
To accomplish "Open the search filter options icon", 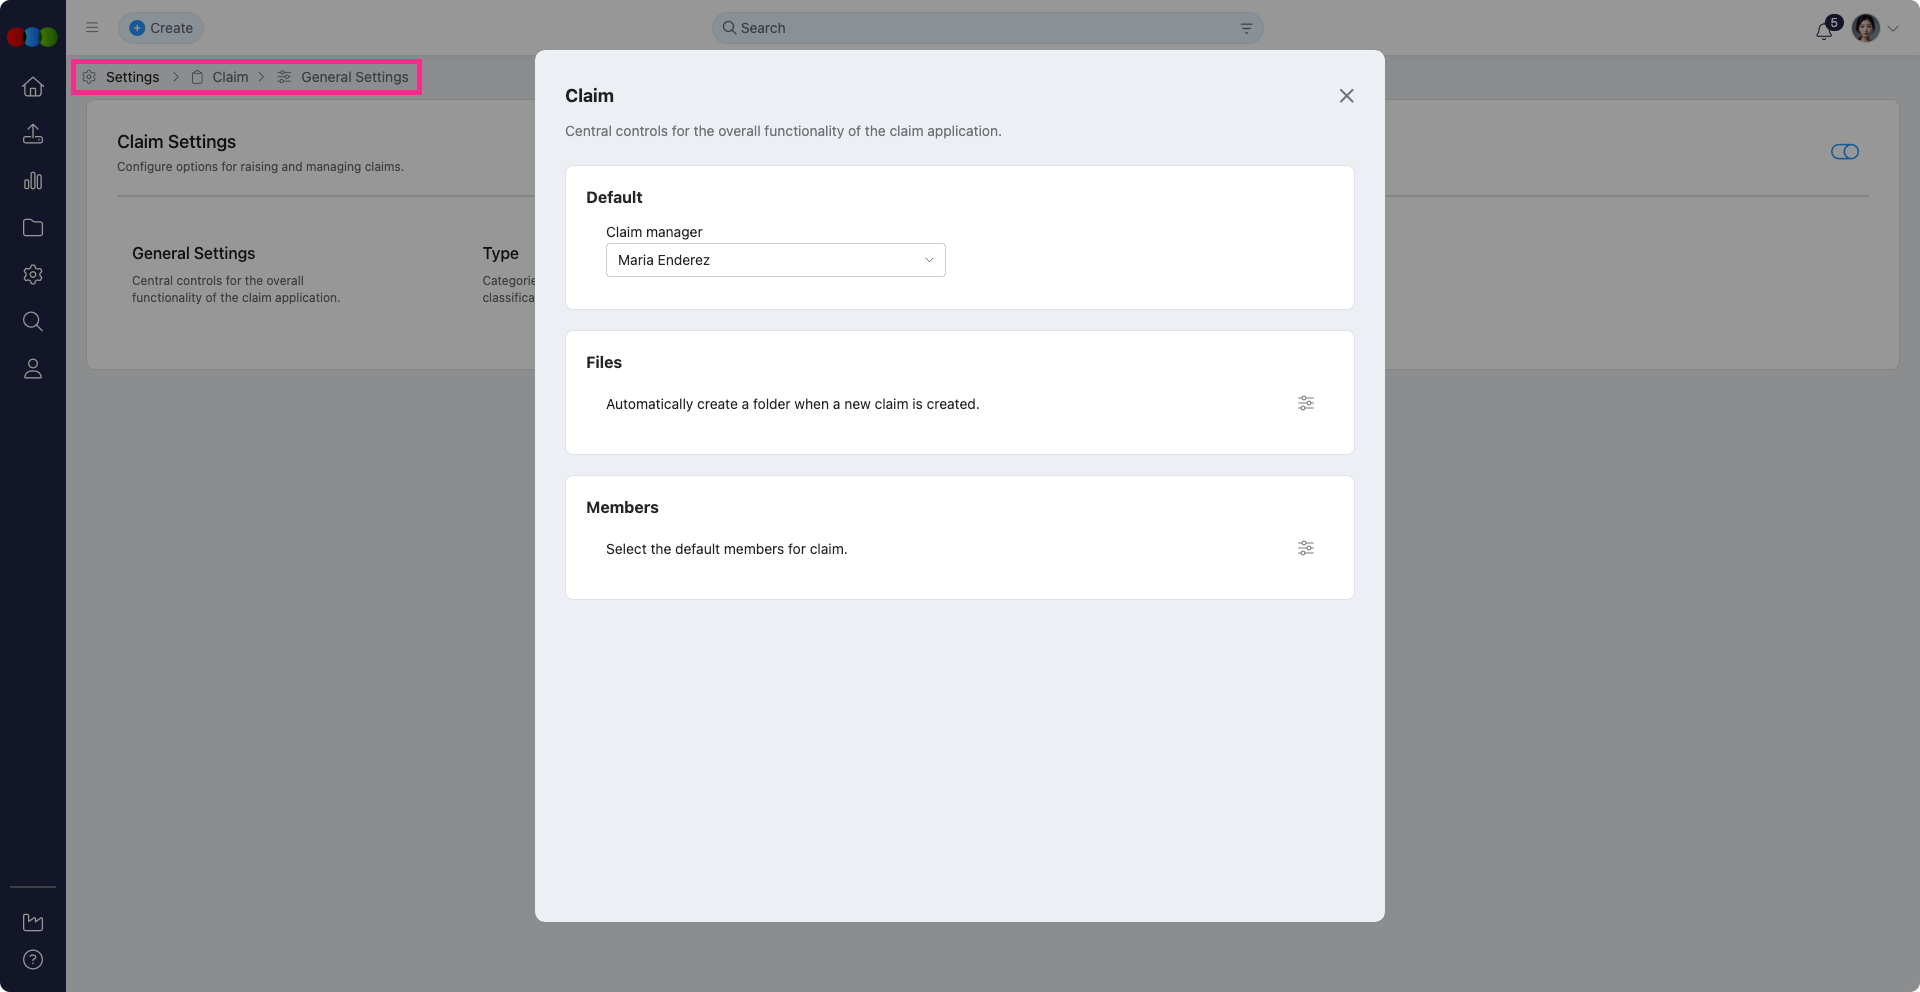I will (x=1246, y=28).
